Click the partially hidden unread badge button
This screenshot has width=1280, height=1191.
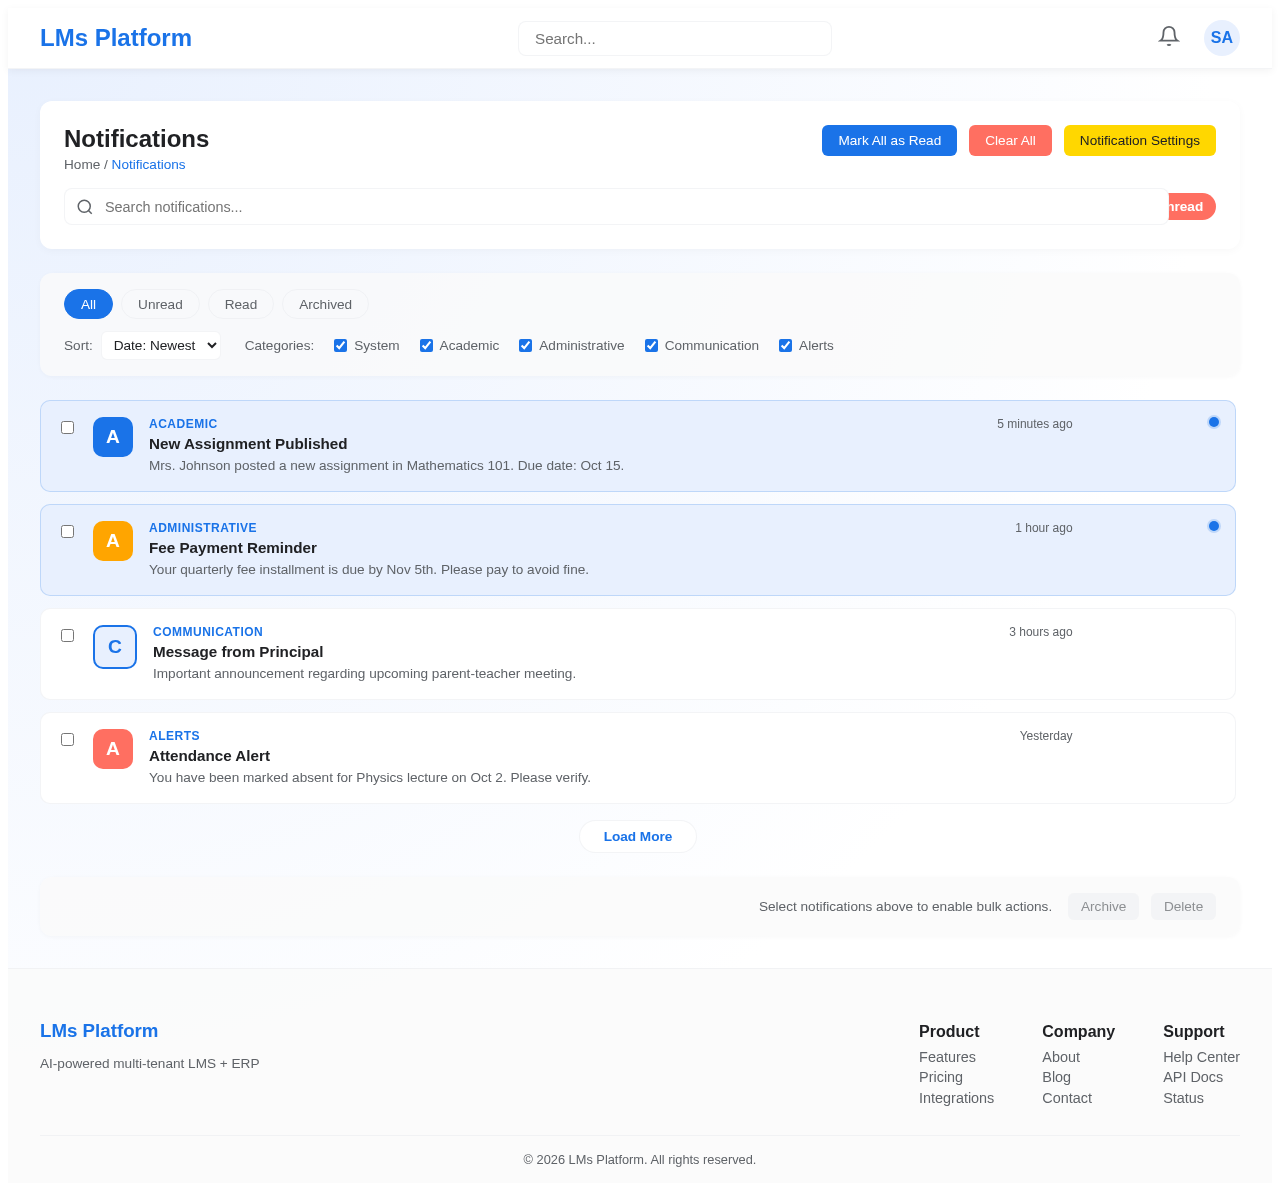coord(1192,207)
